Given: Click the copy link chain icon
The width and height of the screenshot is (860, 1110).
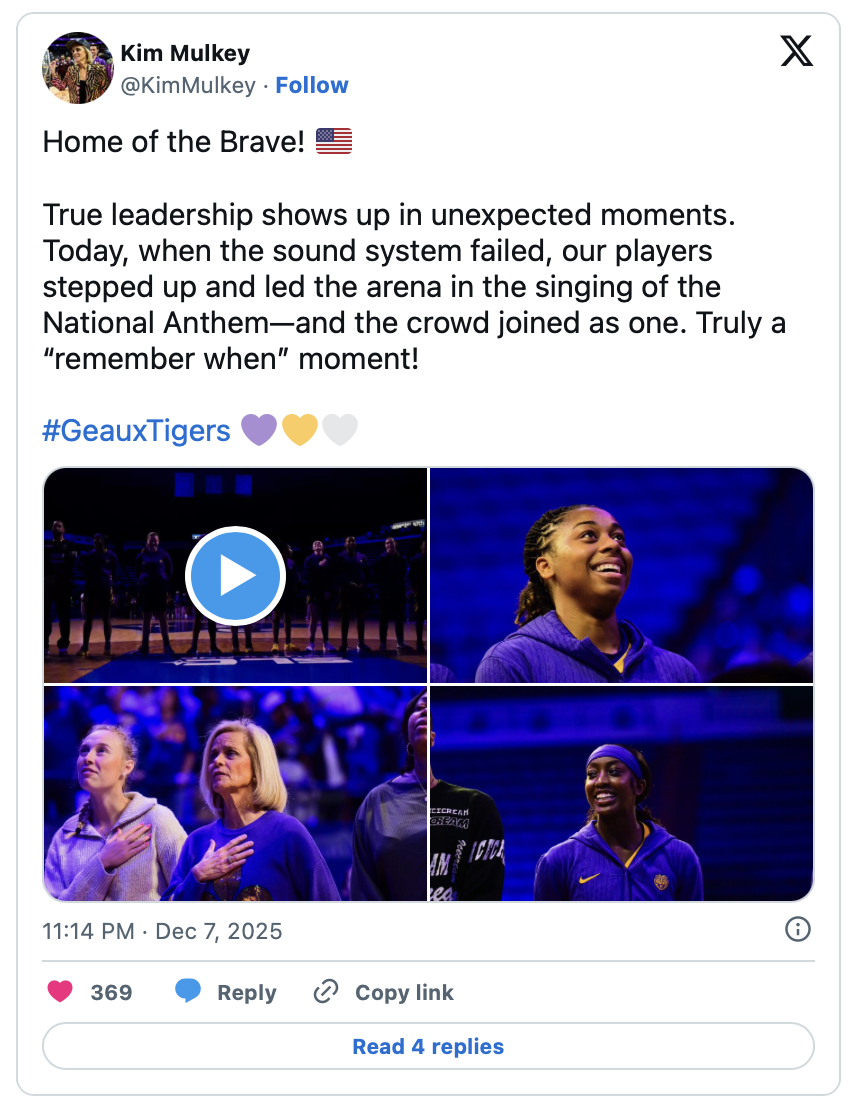Looking at the screenshot, I should (326, 992).
